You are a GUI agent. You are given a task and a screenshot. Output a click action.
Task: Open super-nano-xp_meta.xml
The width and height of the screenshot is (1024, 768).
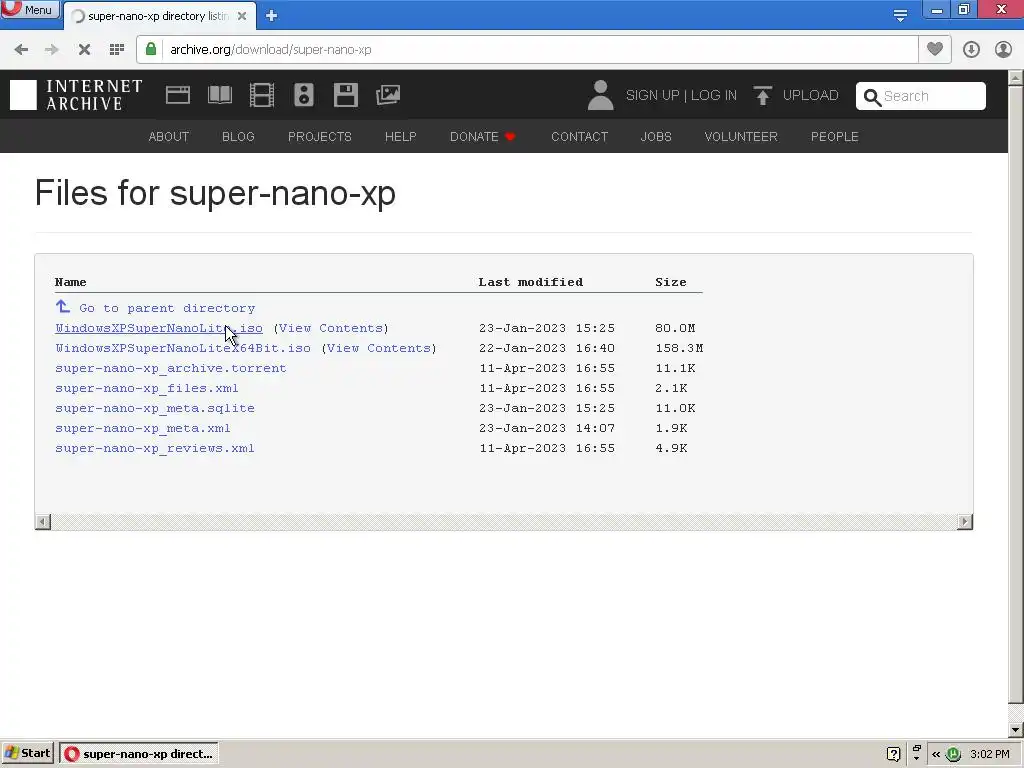point(143,428)
